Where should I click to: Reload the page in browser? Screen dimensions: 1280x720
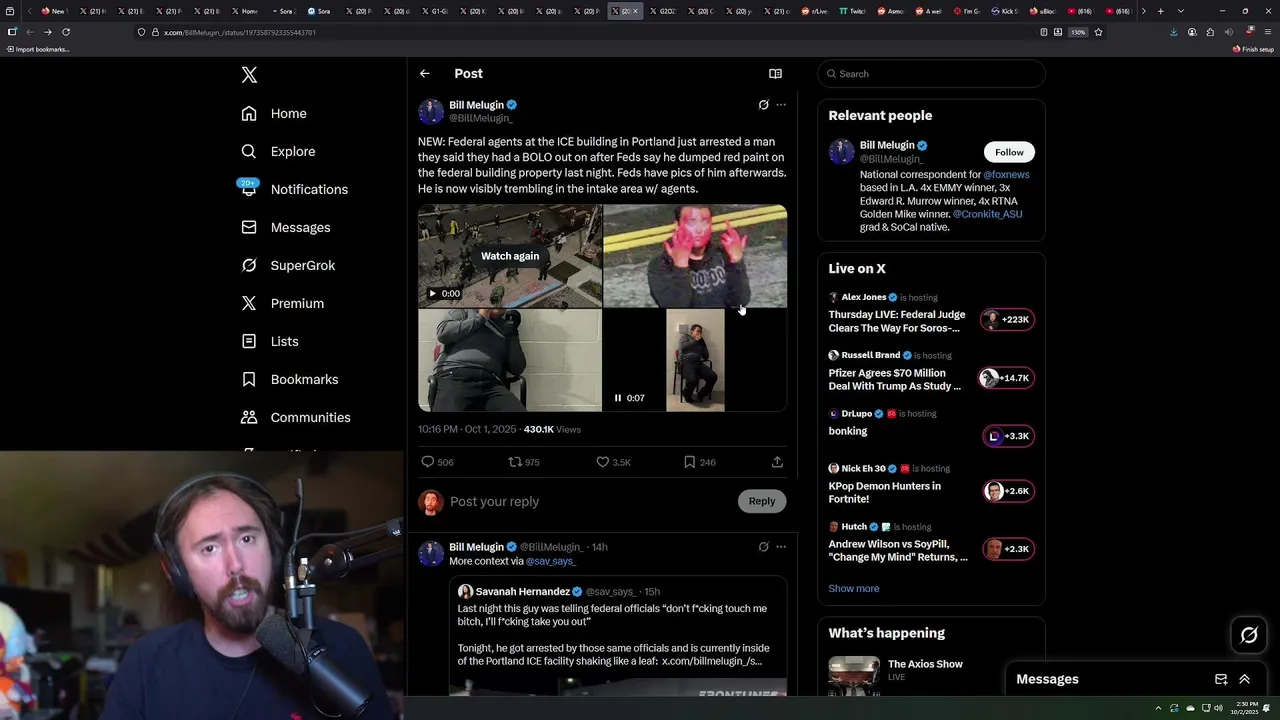(x=66, y=32)
